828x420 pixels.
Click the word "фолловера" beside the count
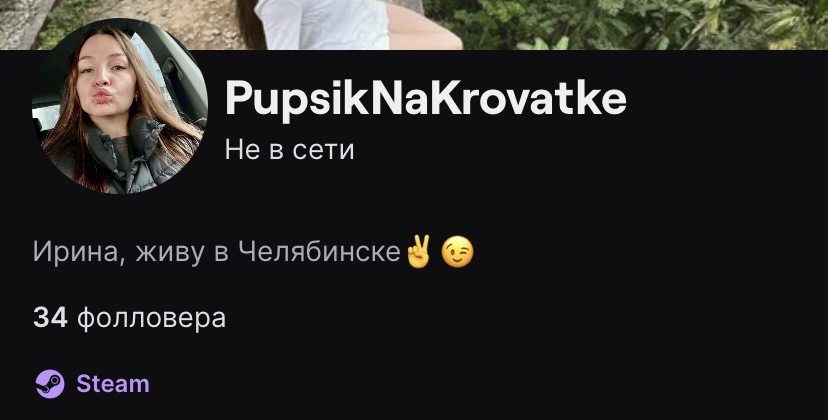click(x=152, y=319)
